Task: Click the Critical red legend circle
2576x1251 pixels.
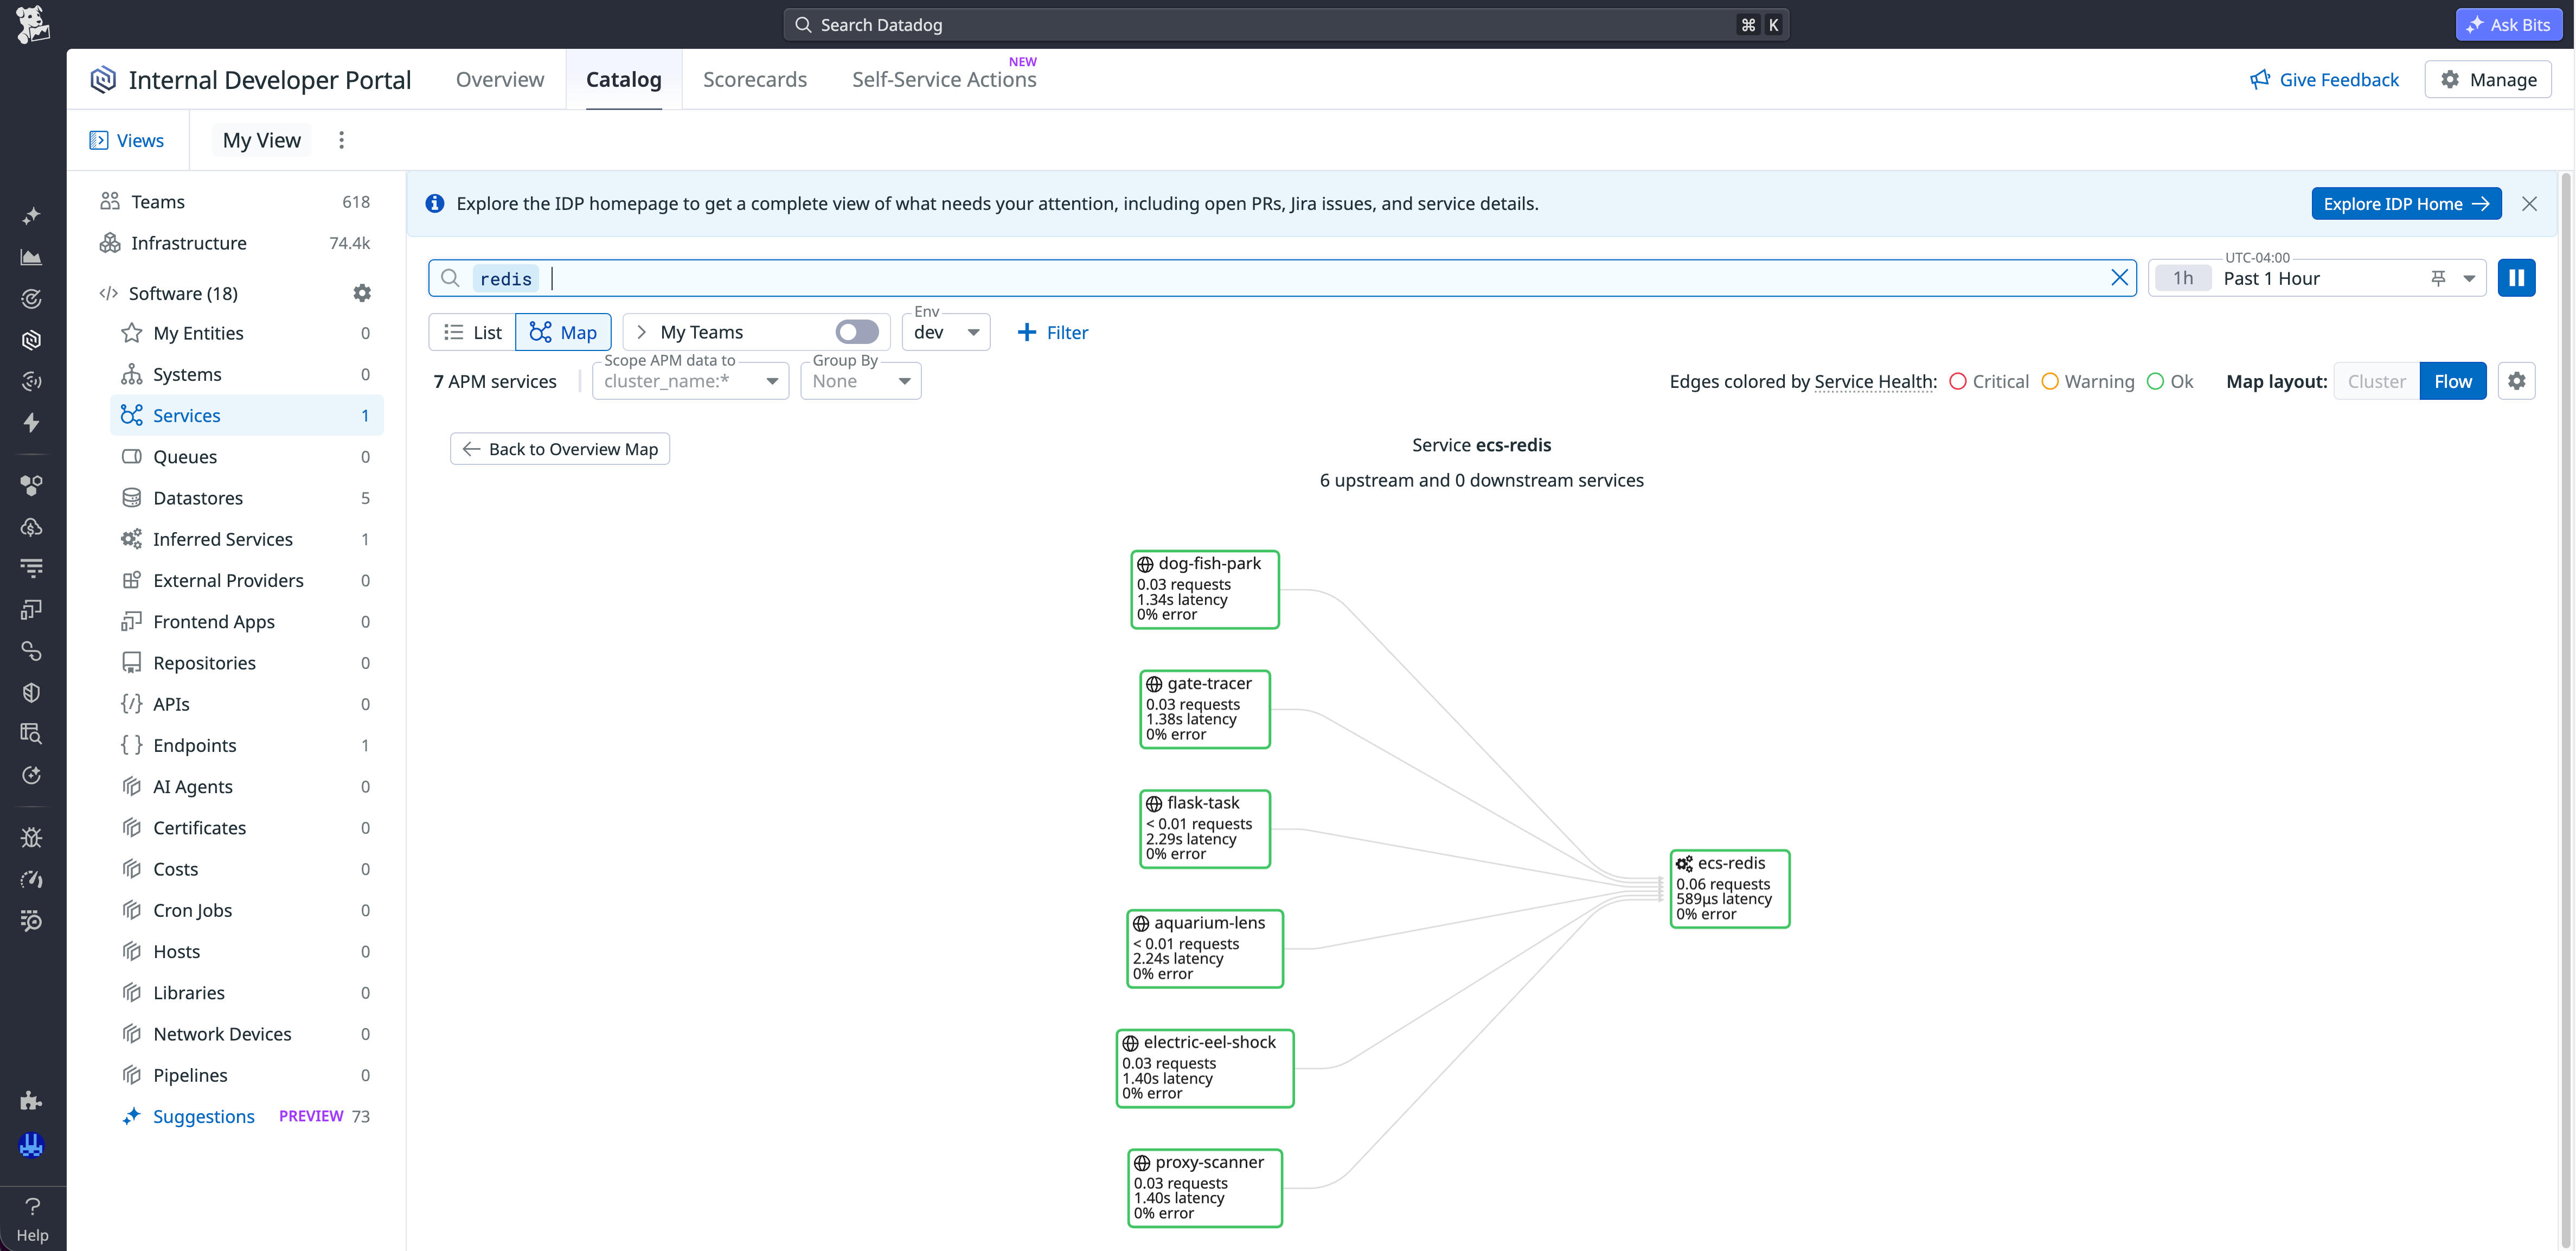Action: pos(1958,381)
